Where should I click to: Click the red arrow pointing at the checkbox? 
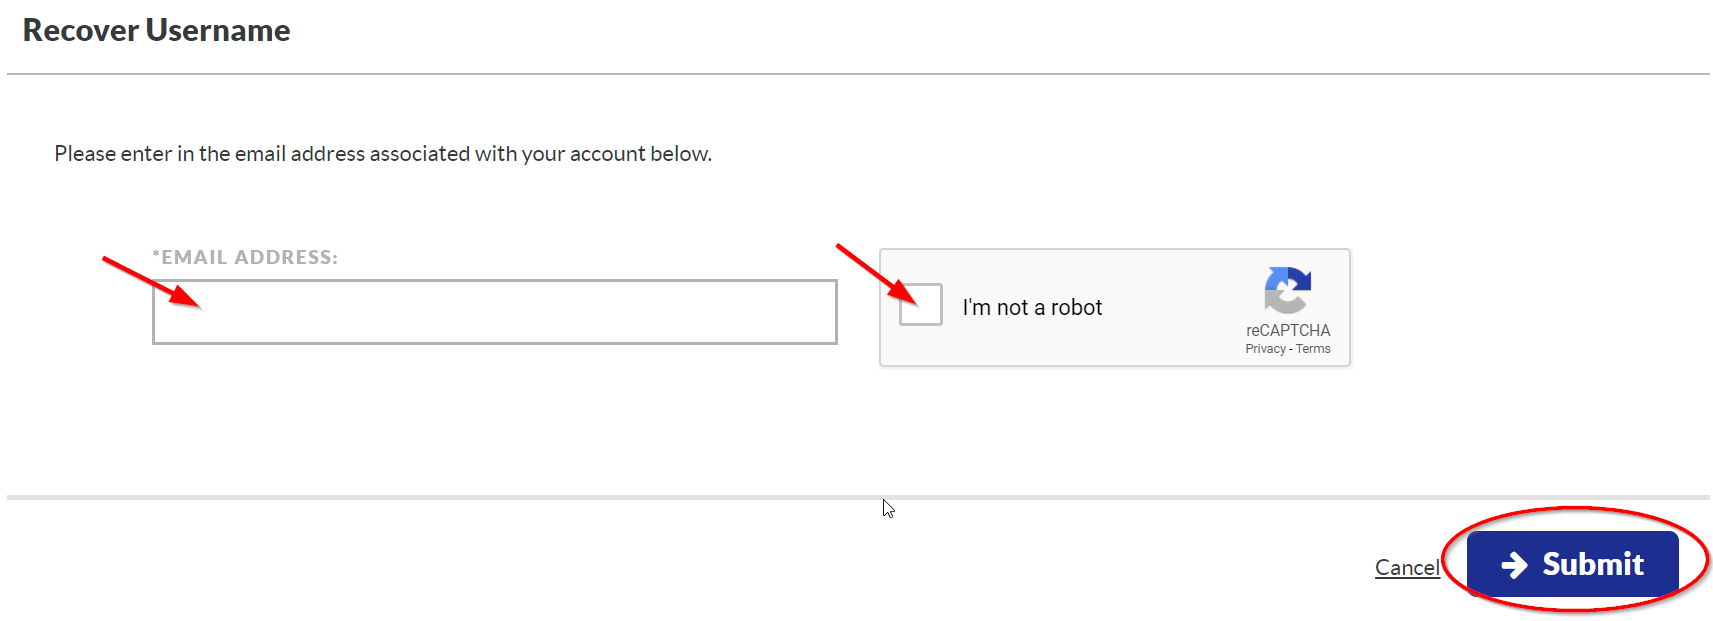tap(875, 273)
